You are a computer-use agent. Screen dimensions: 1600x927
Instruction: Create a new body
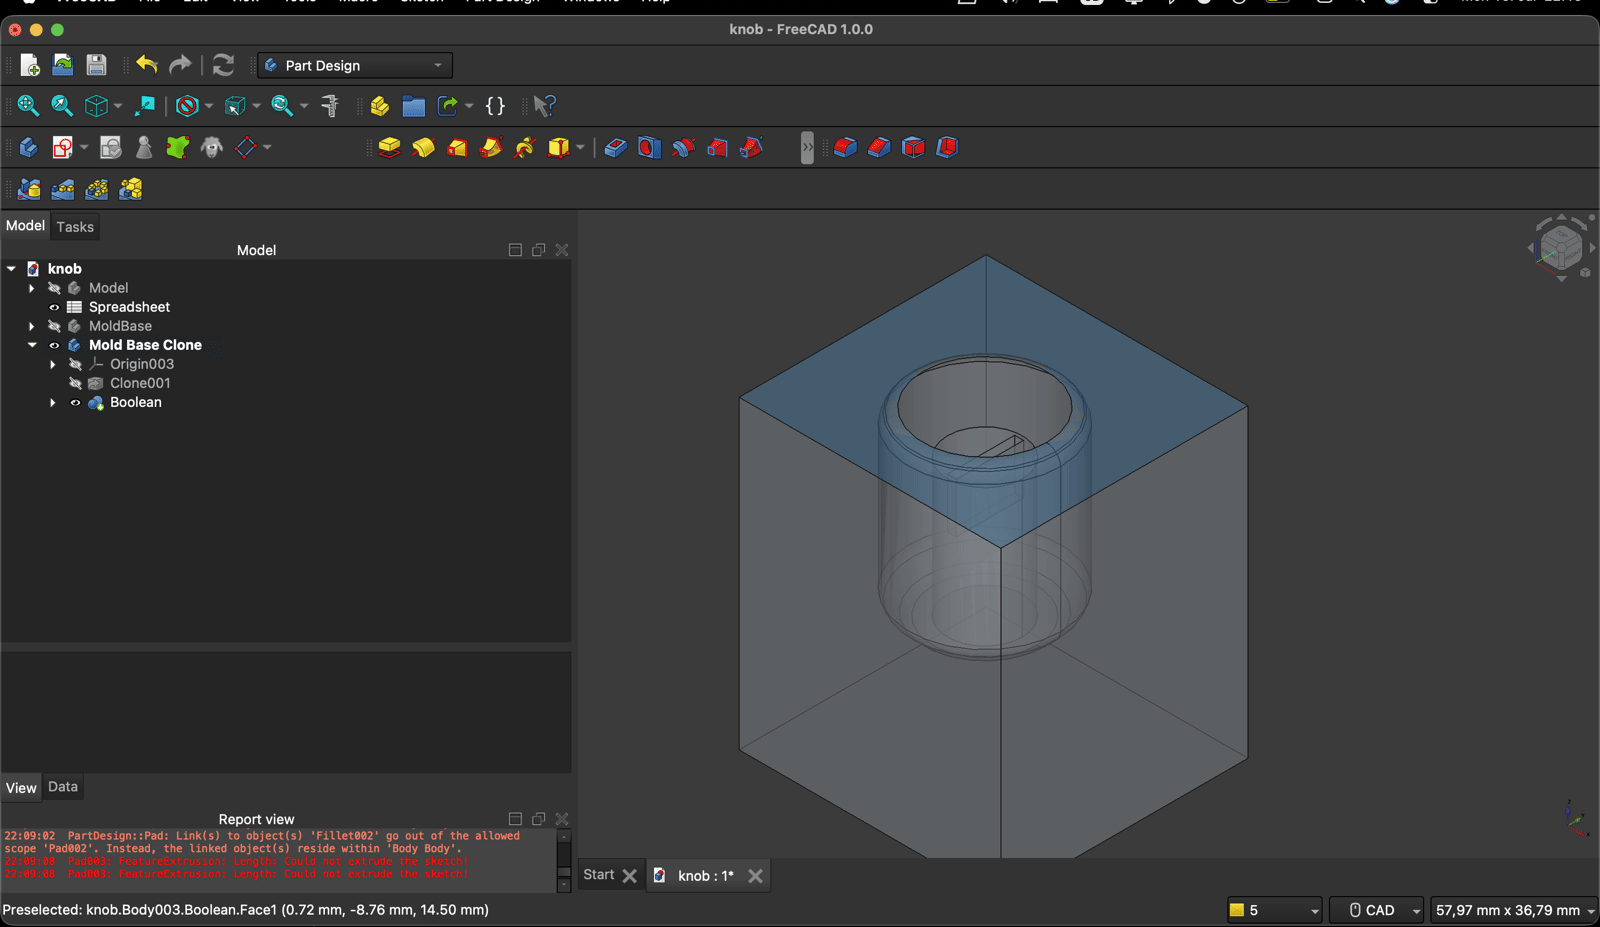click(x=28, y=148)
